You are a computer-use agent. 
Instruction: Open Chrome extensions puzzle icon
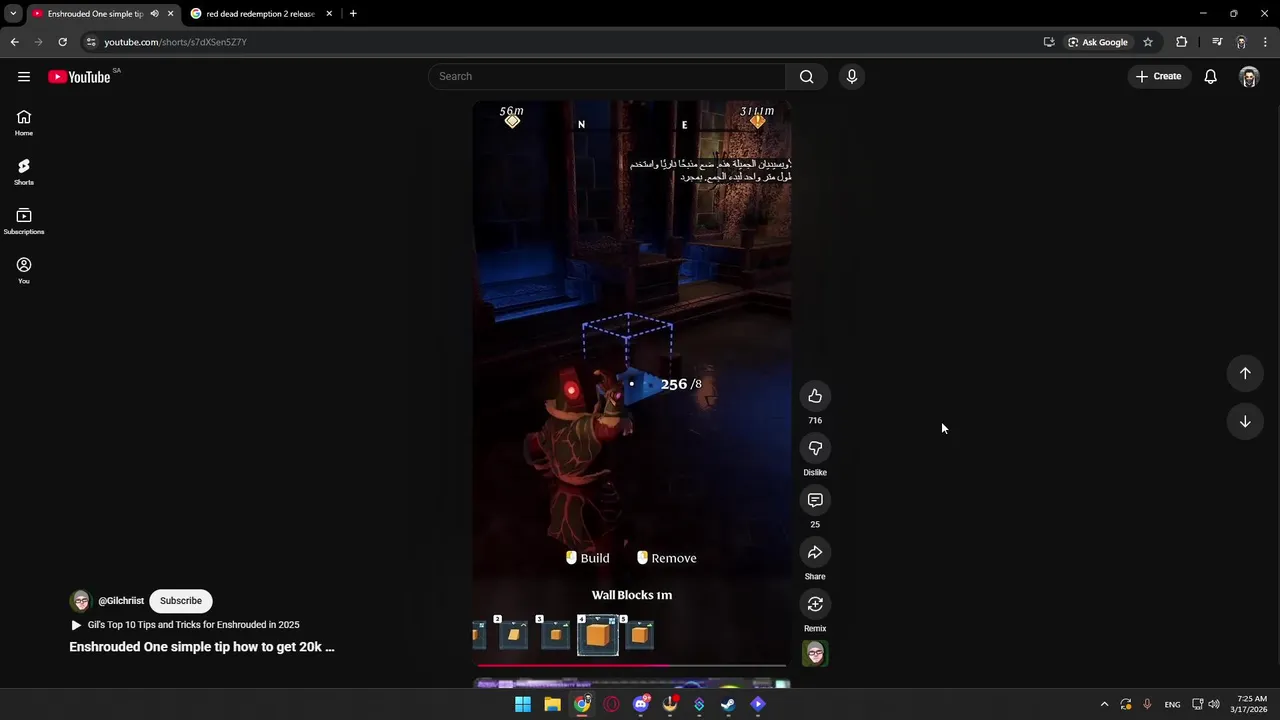tap(1182, 42)
